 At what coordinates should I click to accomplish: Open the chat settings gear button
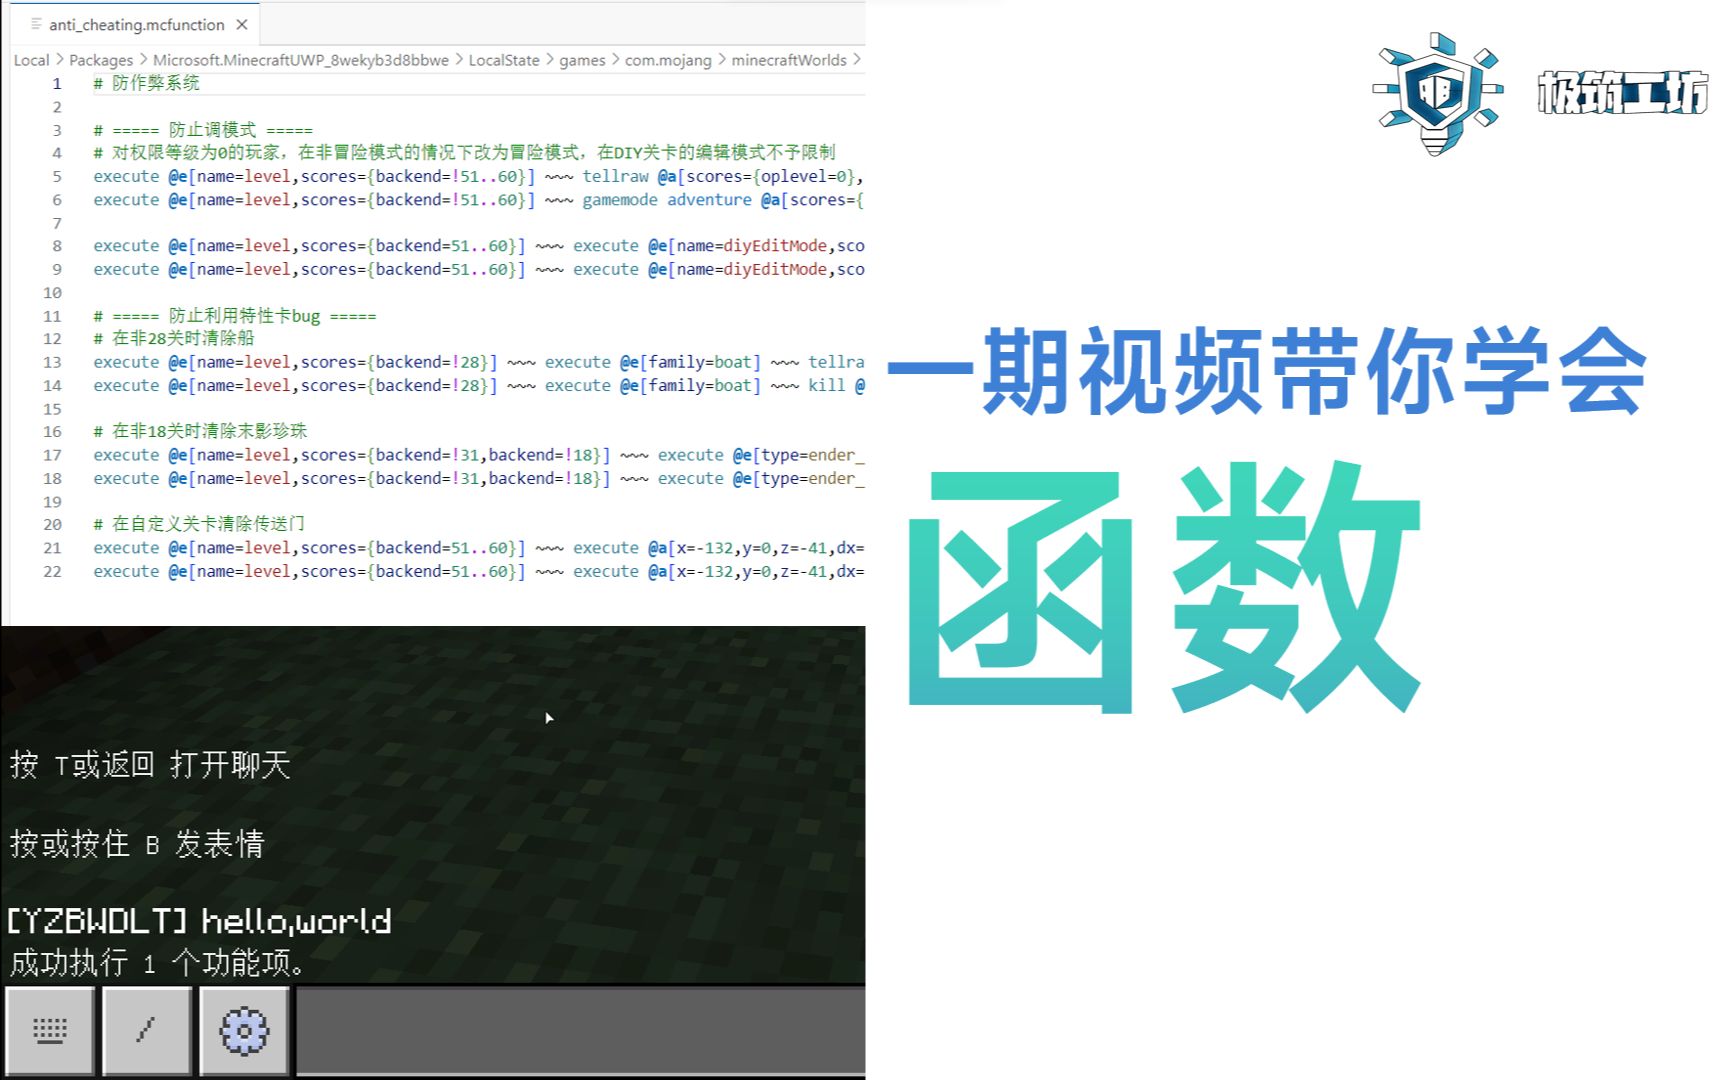[244, 1030]
